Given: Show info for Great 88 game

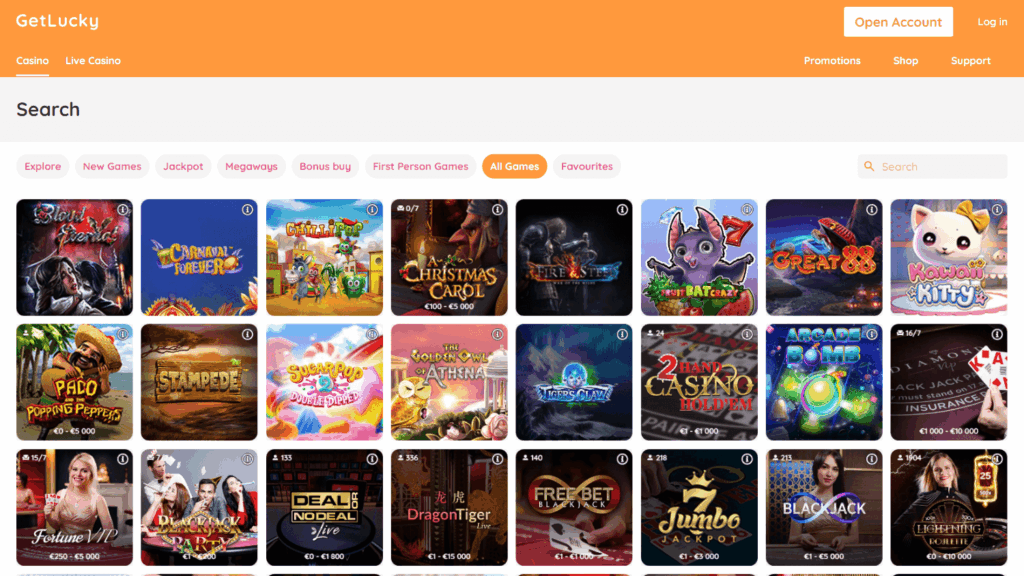Looking at the screenshot, I should pos(872,210).
